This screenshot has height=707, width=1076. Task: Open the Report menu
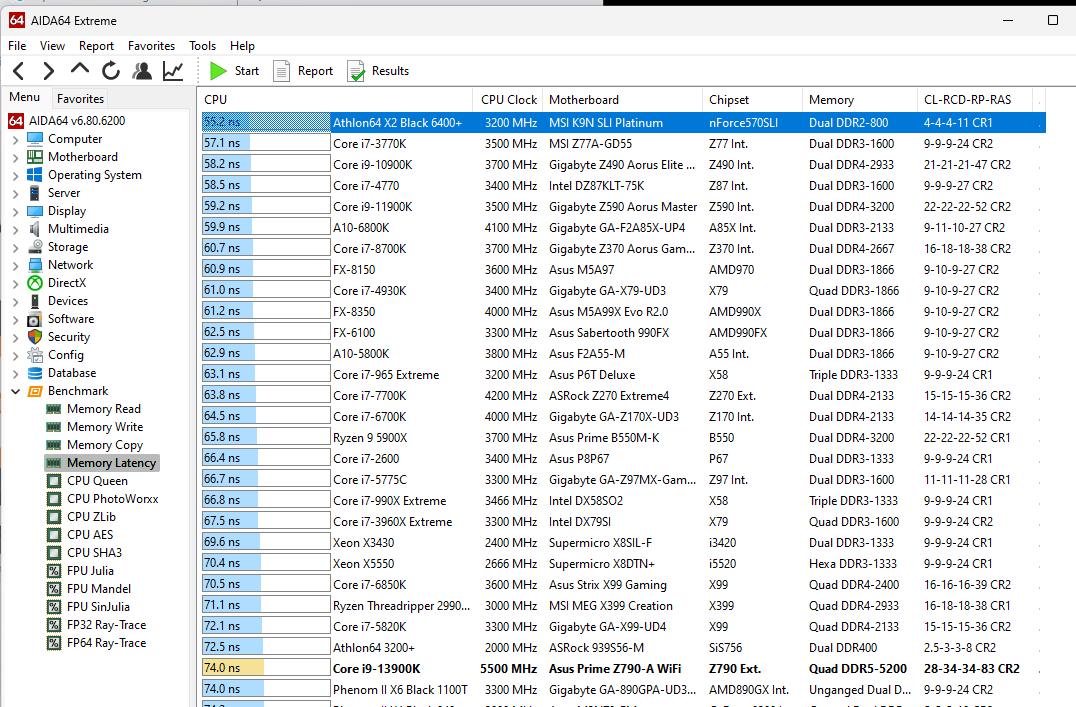pos(96,46)
